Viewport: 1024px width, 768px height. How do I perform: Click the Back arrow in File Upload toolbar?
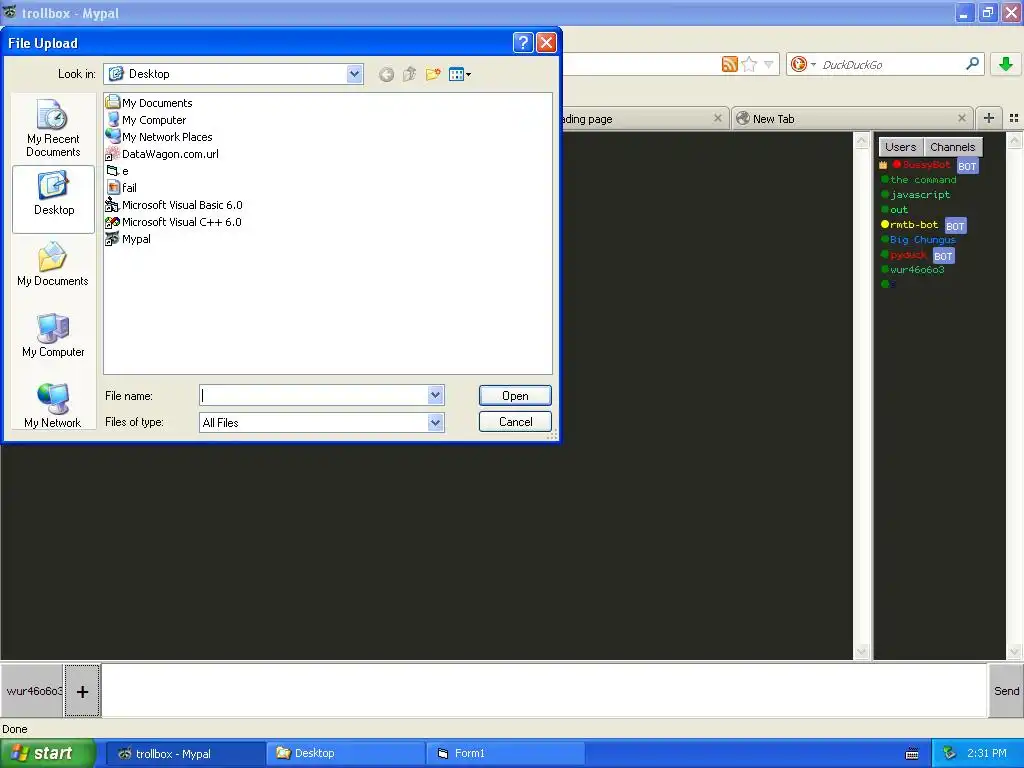[x=387, y=74]
